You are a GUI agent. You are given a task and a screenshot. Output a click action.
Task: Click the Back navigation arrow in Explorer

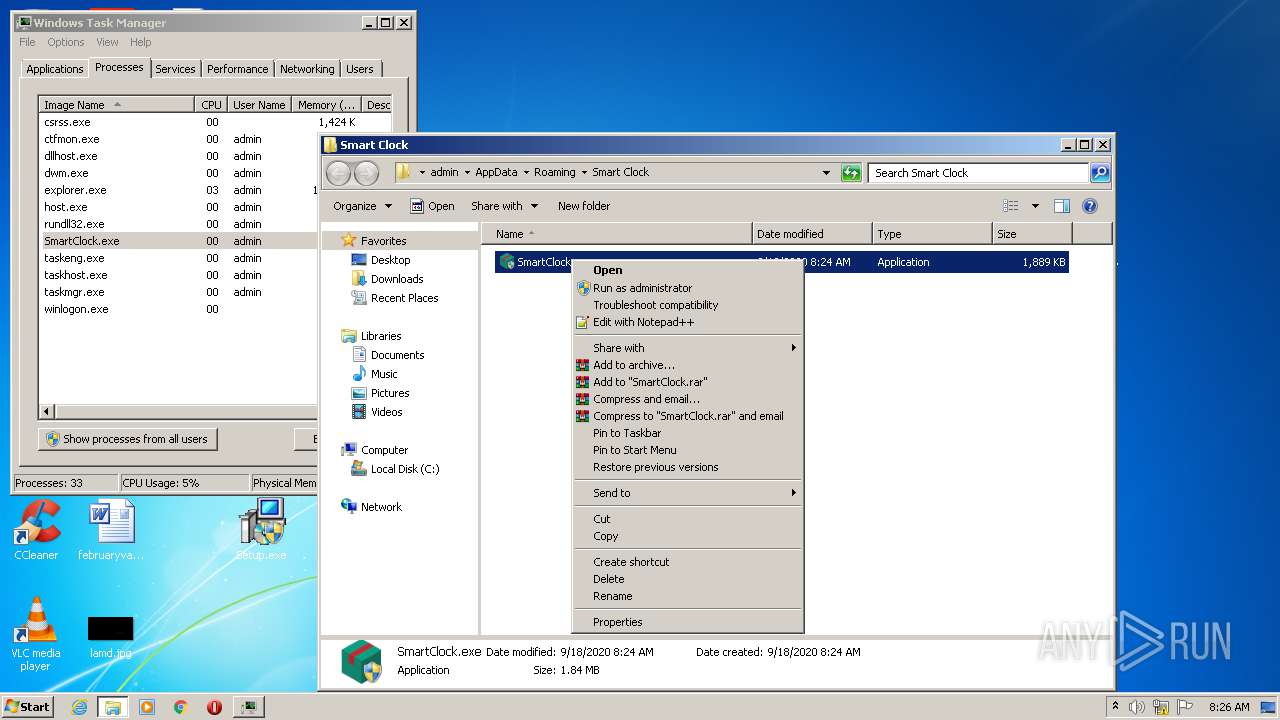(x=338, y=173)
